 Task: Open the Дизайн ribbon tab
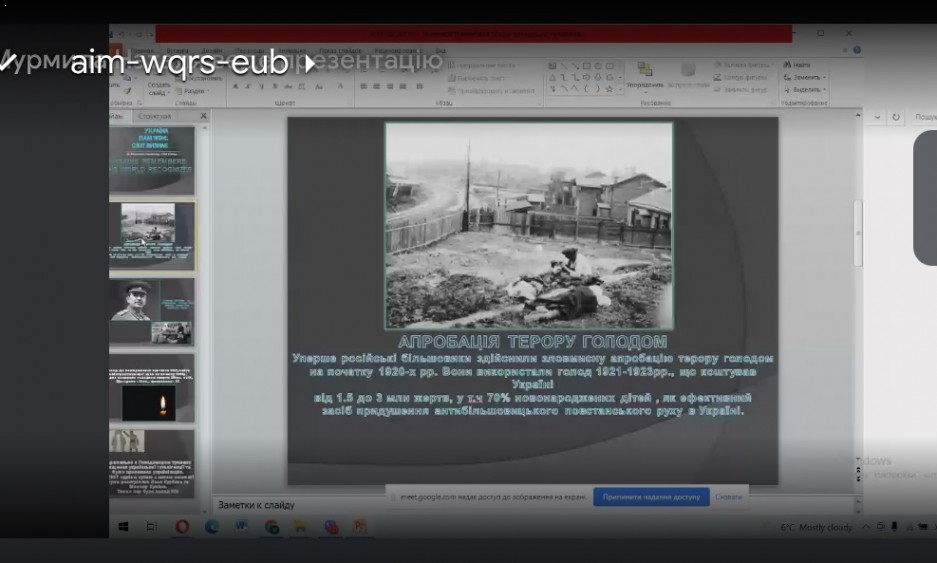click(x=212, y=51)
